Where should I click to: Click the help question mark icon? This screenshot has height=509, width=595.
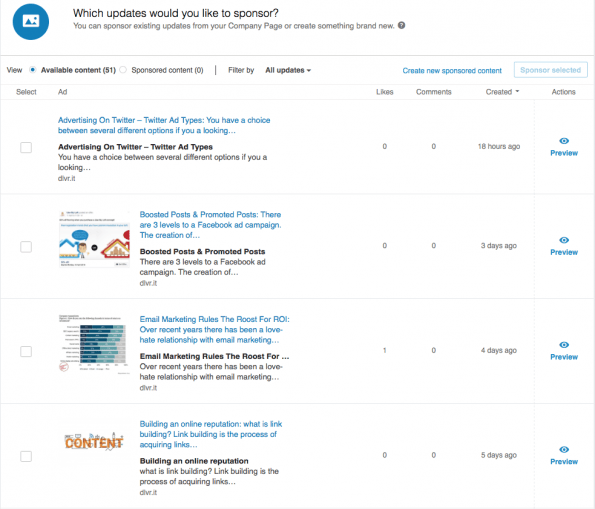click(x=401, y=25)
